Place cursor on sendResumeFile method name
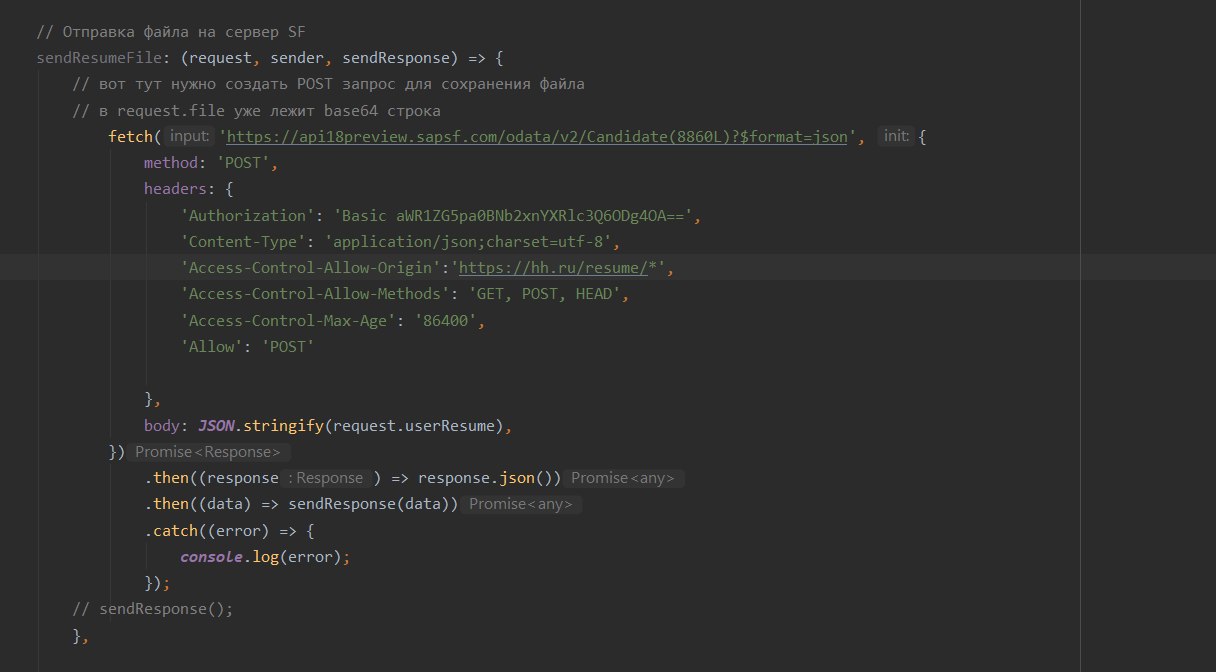Screen dimensions: 1216x672 [x=100, y=58]
